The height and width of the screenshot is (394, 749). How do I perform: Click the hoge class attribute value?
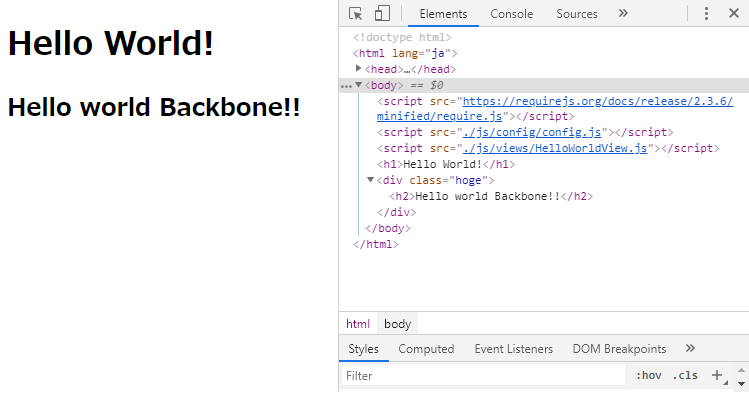pyautogui.click(x=469, y=180)
